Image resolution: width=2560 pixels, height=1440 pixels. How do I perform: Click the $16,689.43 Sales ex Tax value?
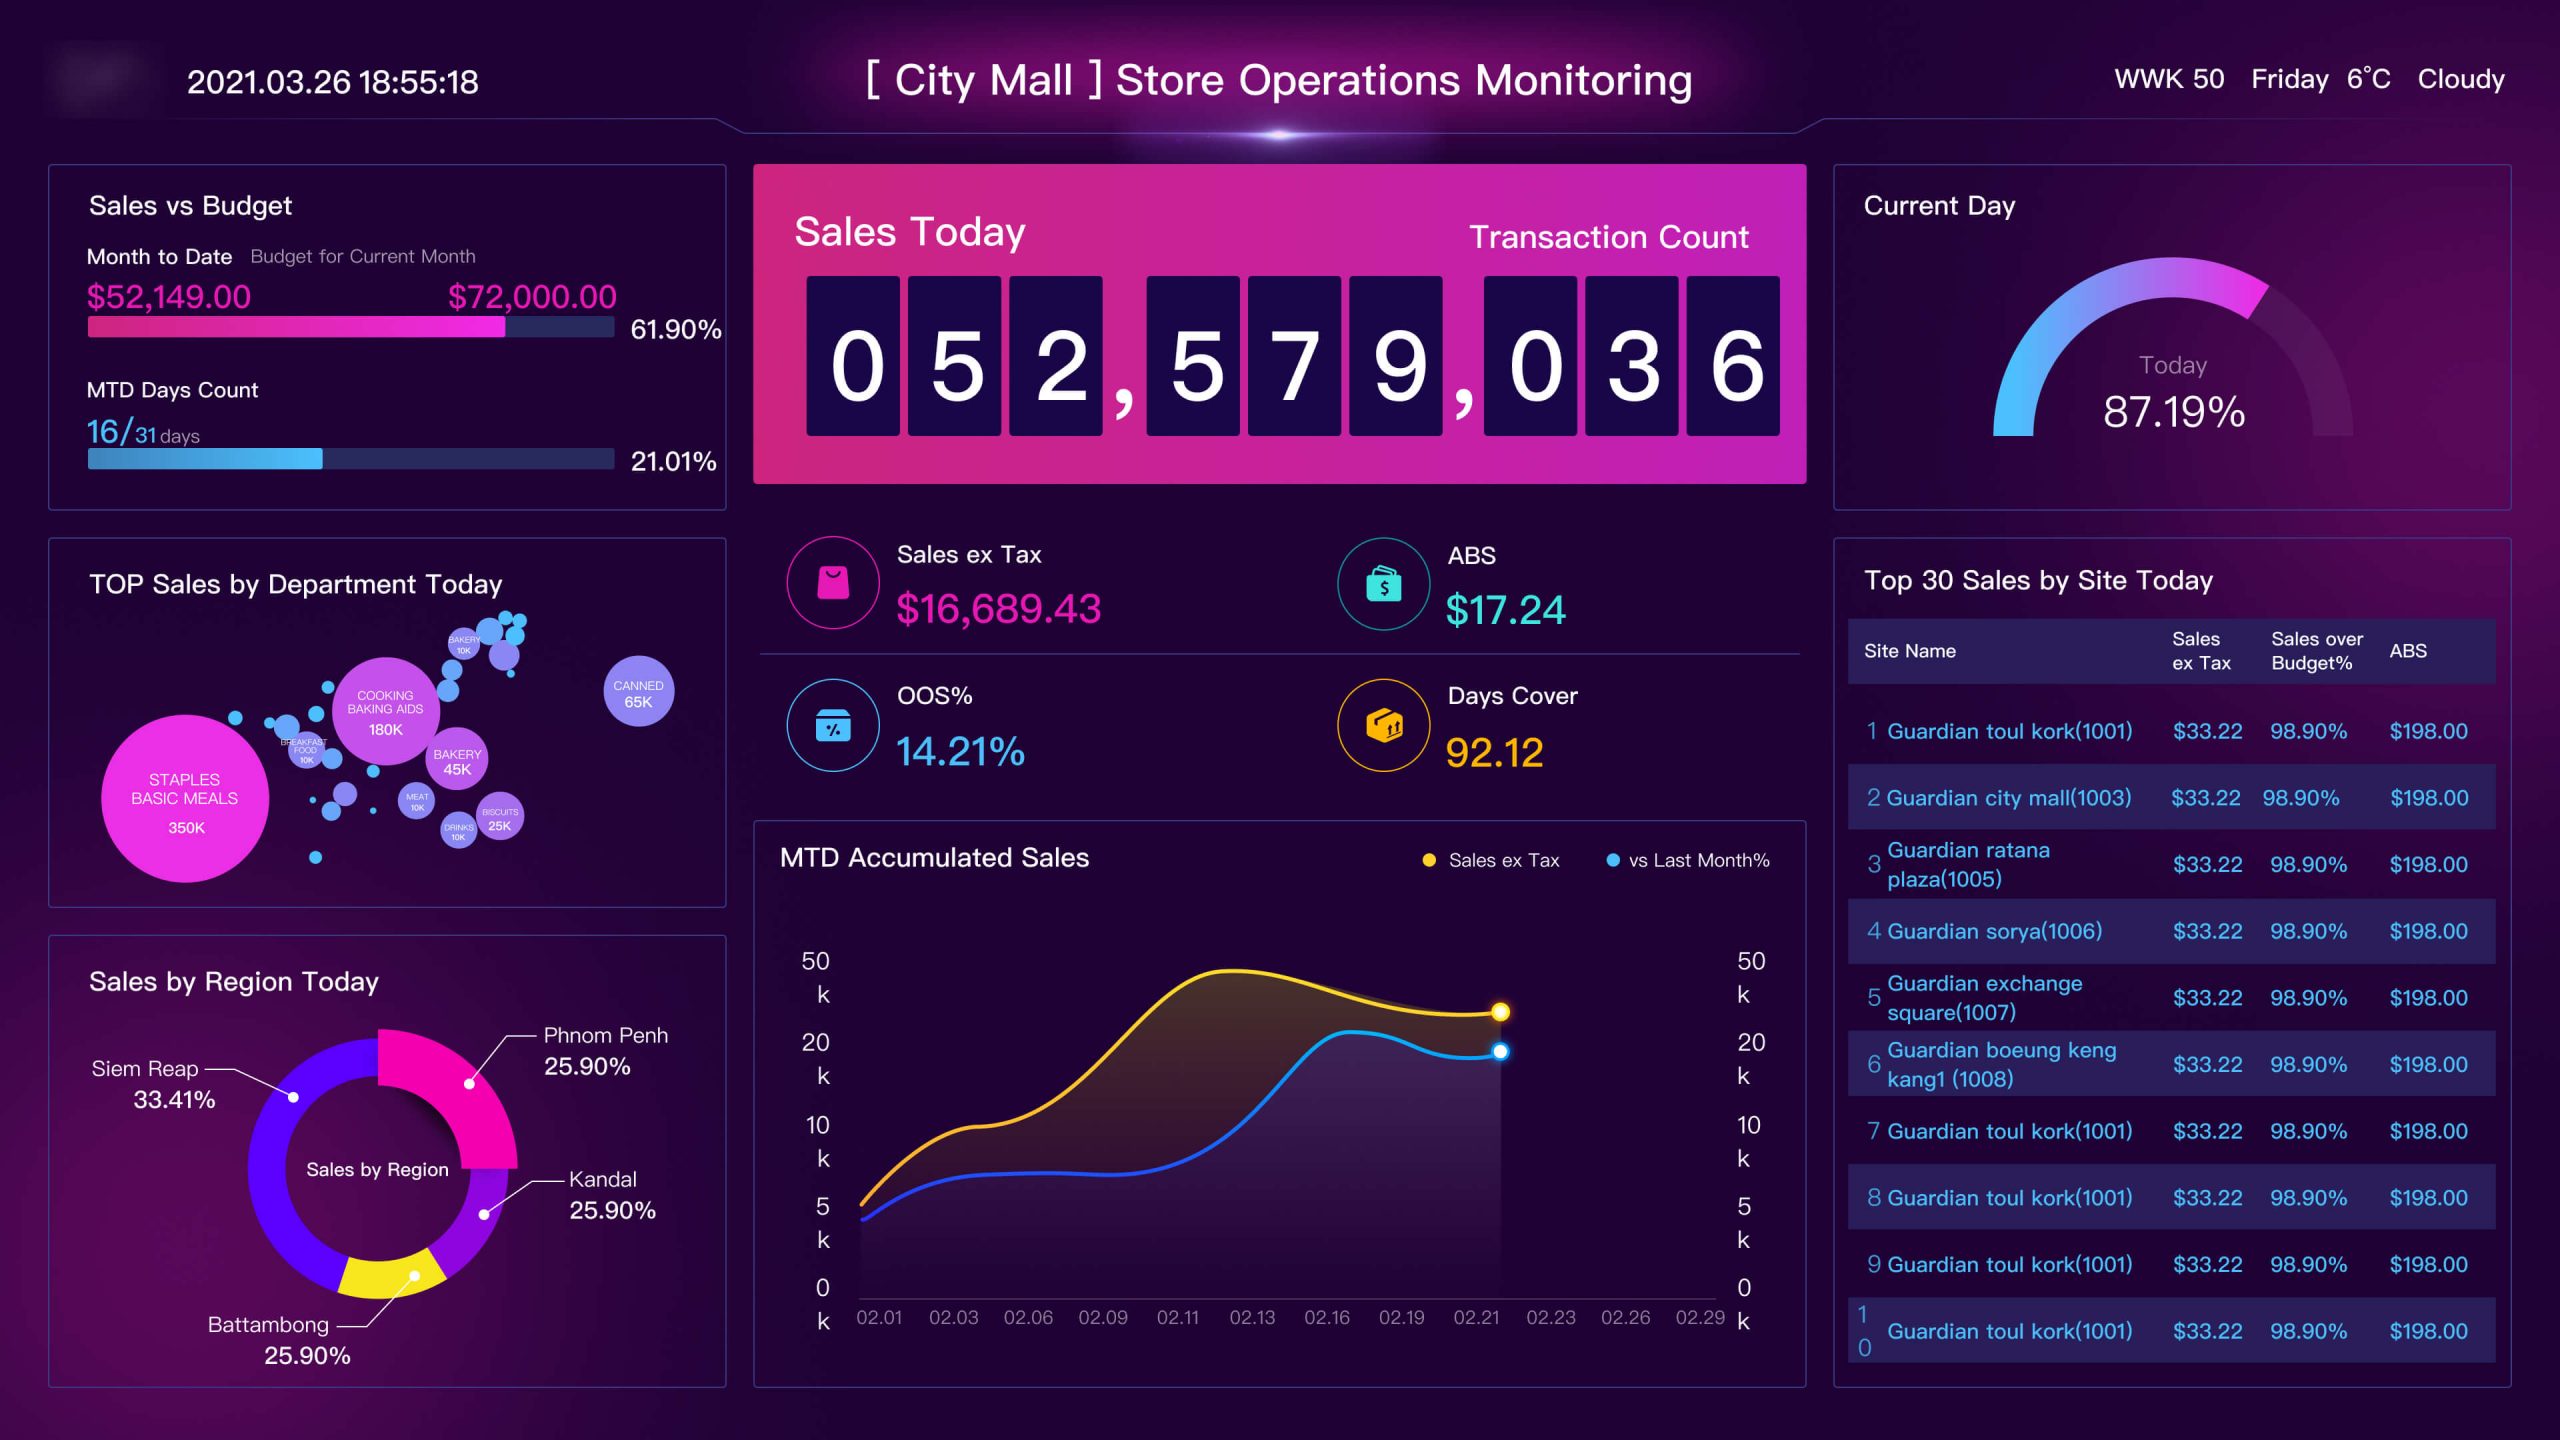tap(998, 609)
